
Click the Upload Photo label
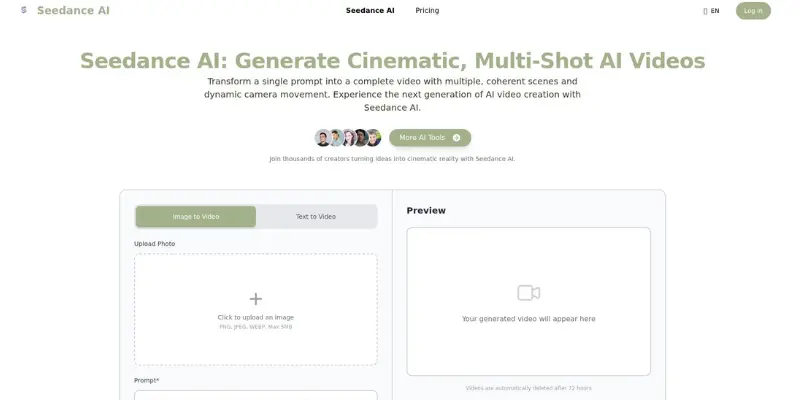coord(155,244)
